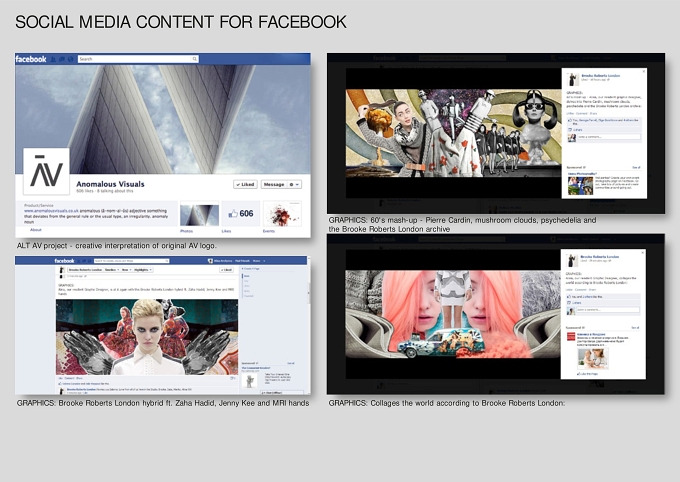
Task: Open Brooke Roberts London link in pink-hair viewer
Action: tap(600, 257)
